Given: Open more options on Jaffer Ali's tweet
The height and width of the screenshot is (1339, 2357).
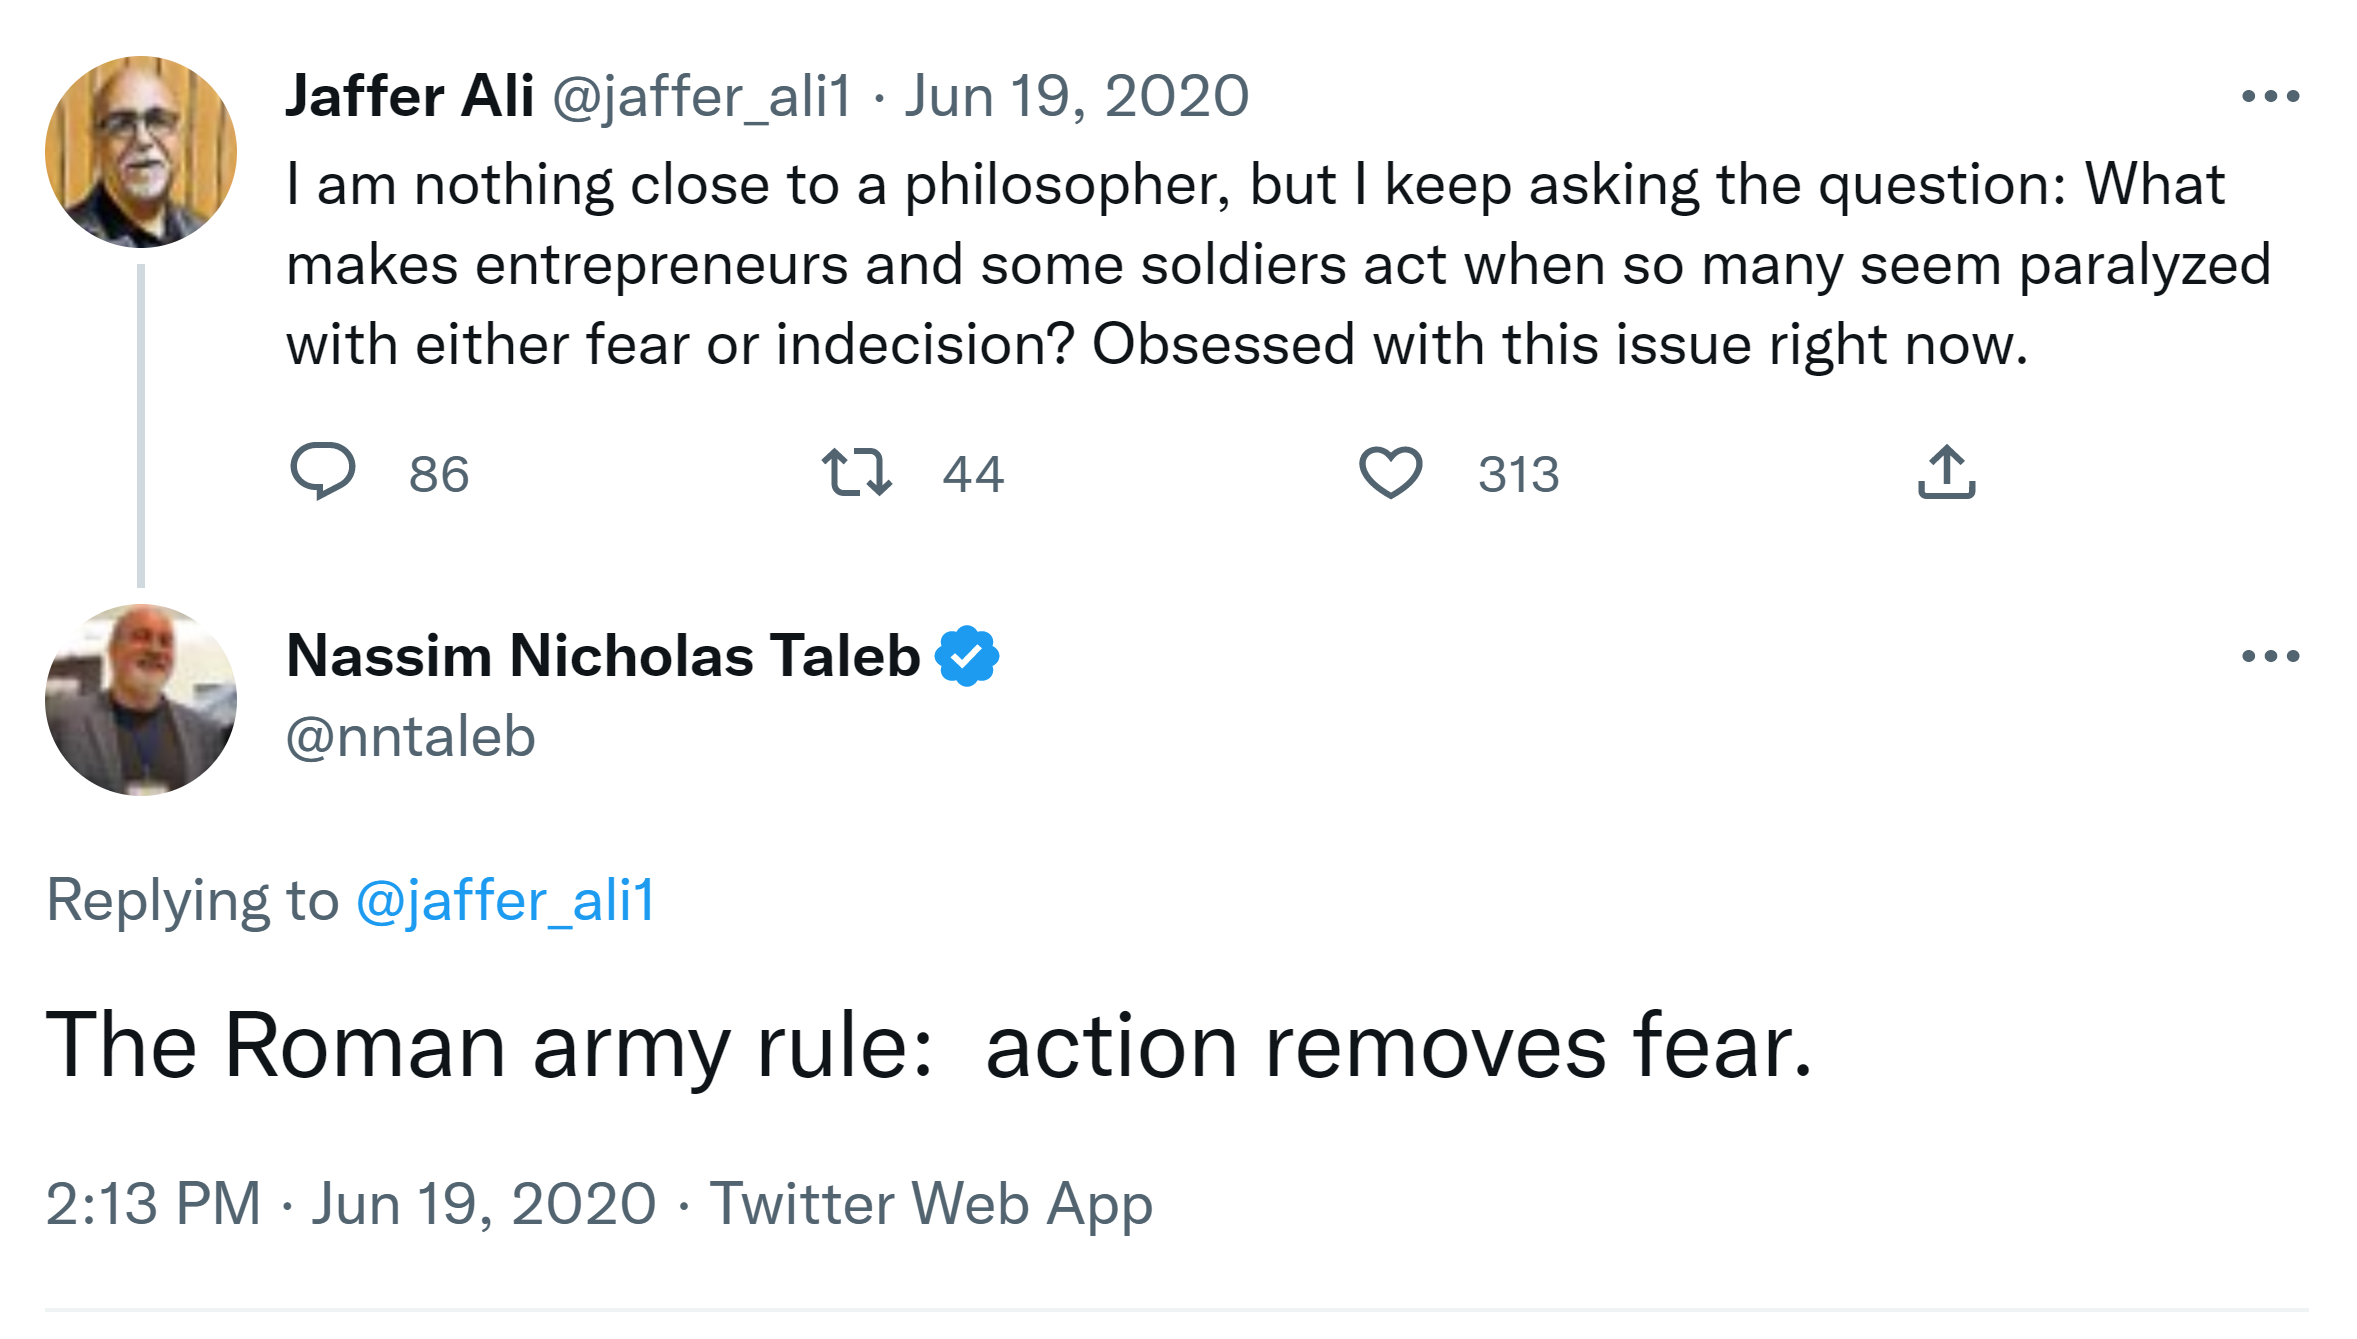Looking at the screenshot, I should click(2270, 96).
